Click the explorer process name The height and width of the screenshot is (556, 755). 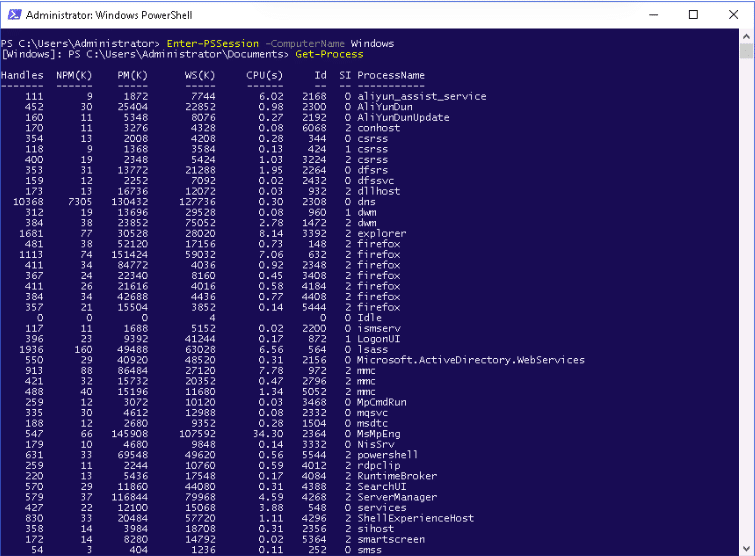pyautogui.click(x=382, y=233)
